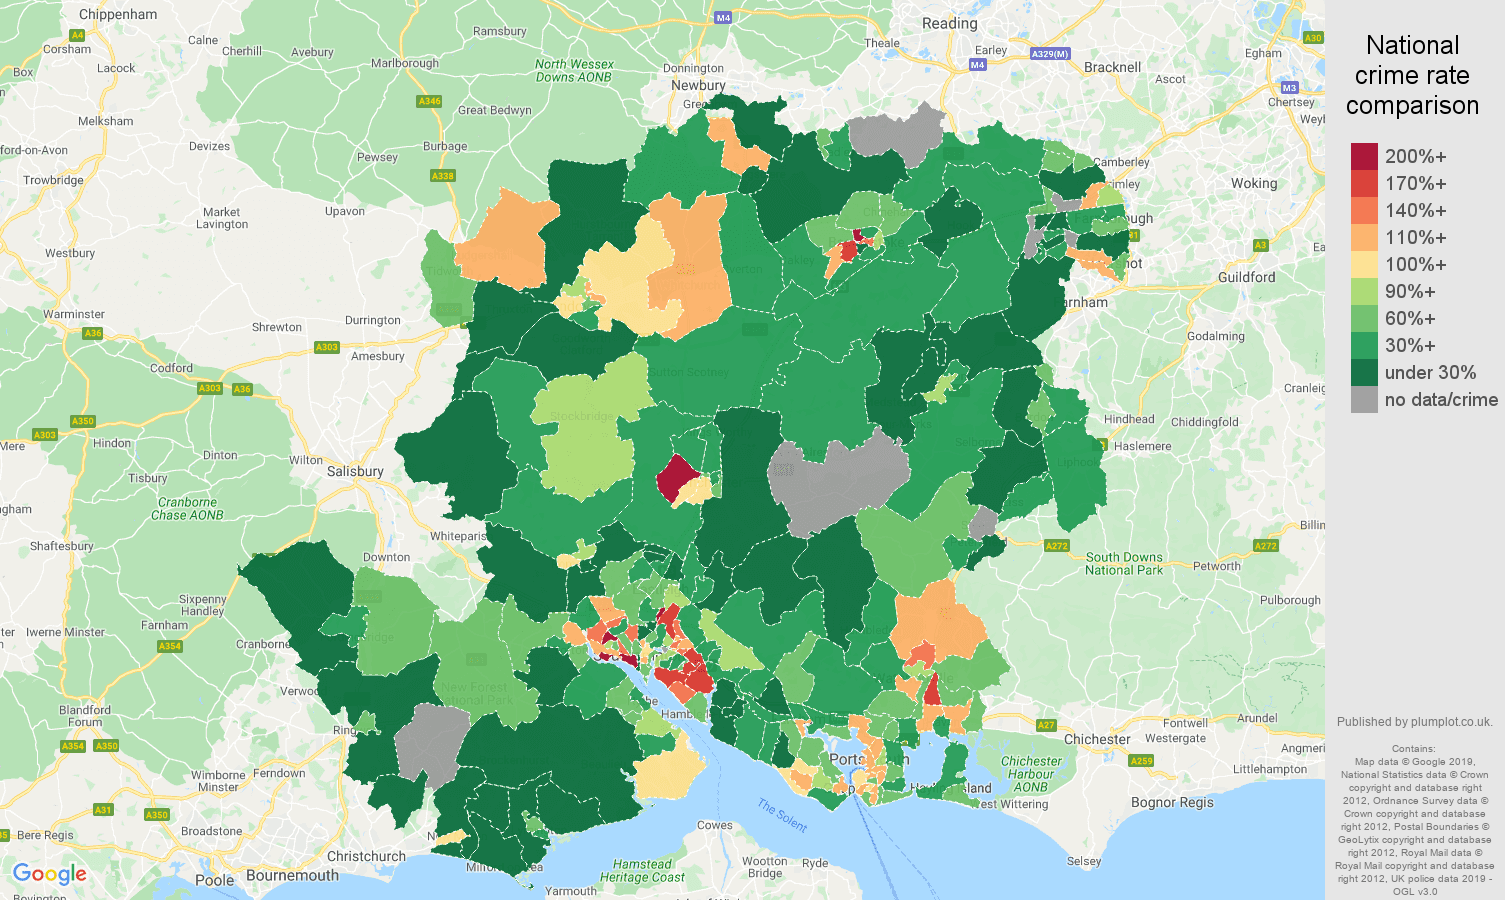
Task: Click the A329(M) road shield
Action: coord(1050,54)
